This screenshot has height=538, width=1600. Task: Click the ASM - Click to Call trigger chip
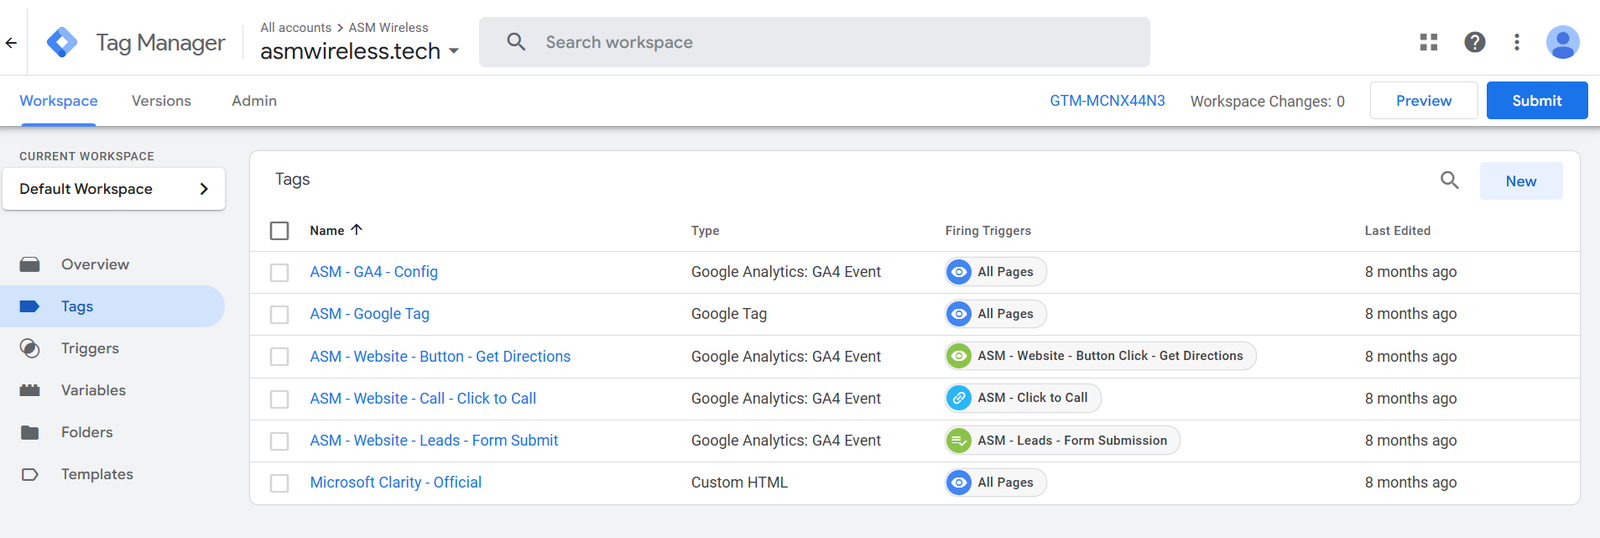(1023, 398)
